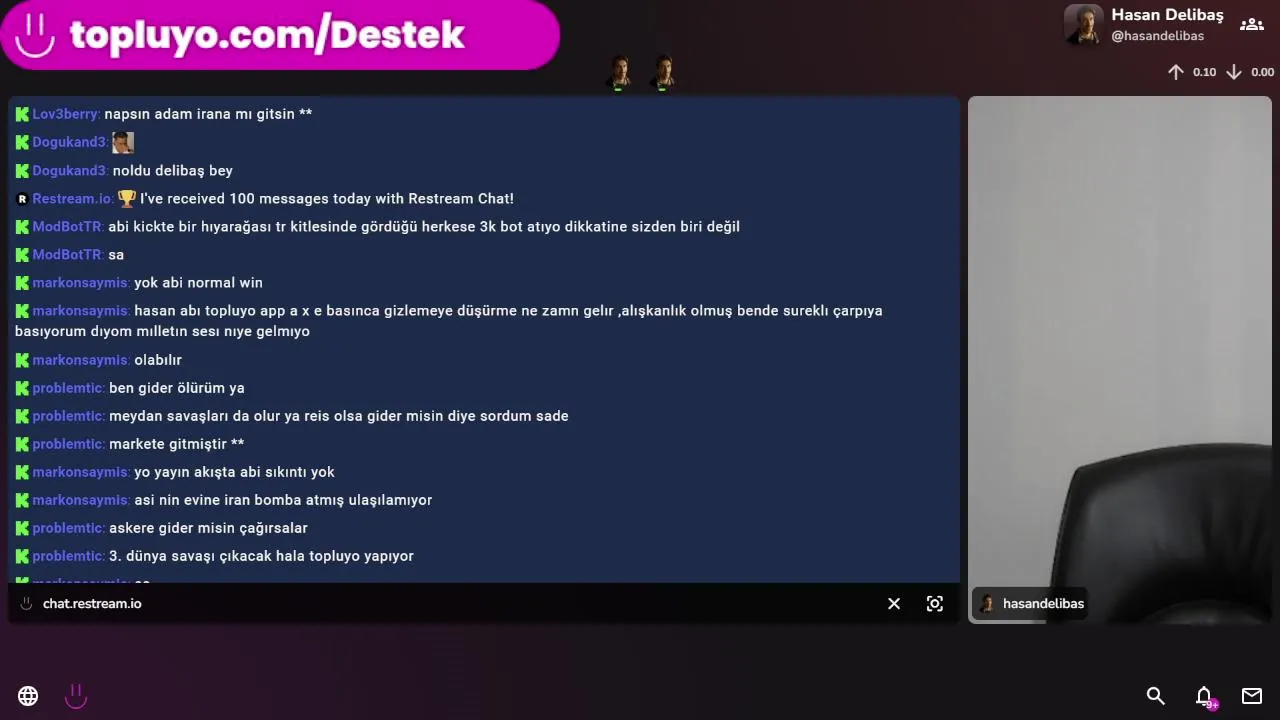Screen dimensions: 1280x720
Task: Open the participants list icon
Action: click(1251, 25)
